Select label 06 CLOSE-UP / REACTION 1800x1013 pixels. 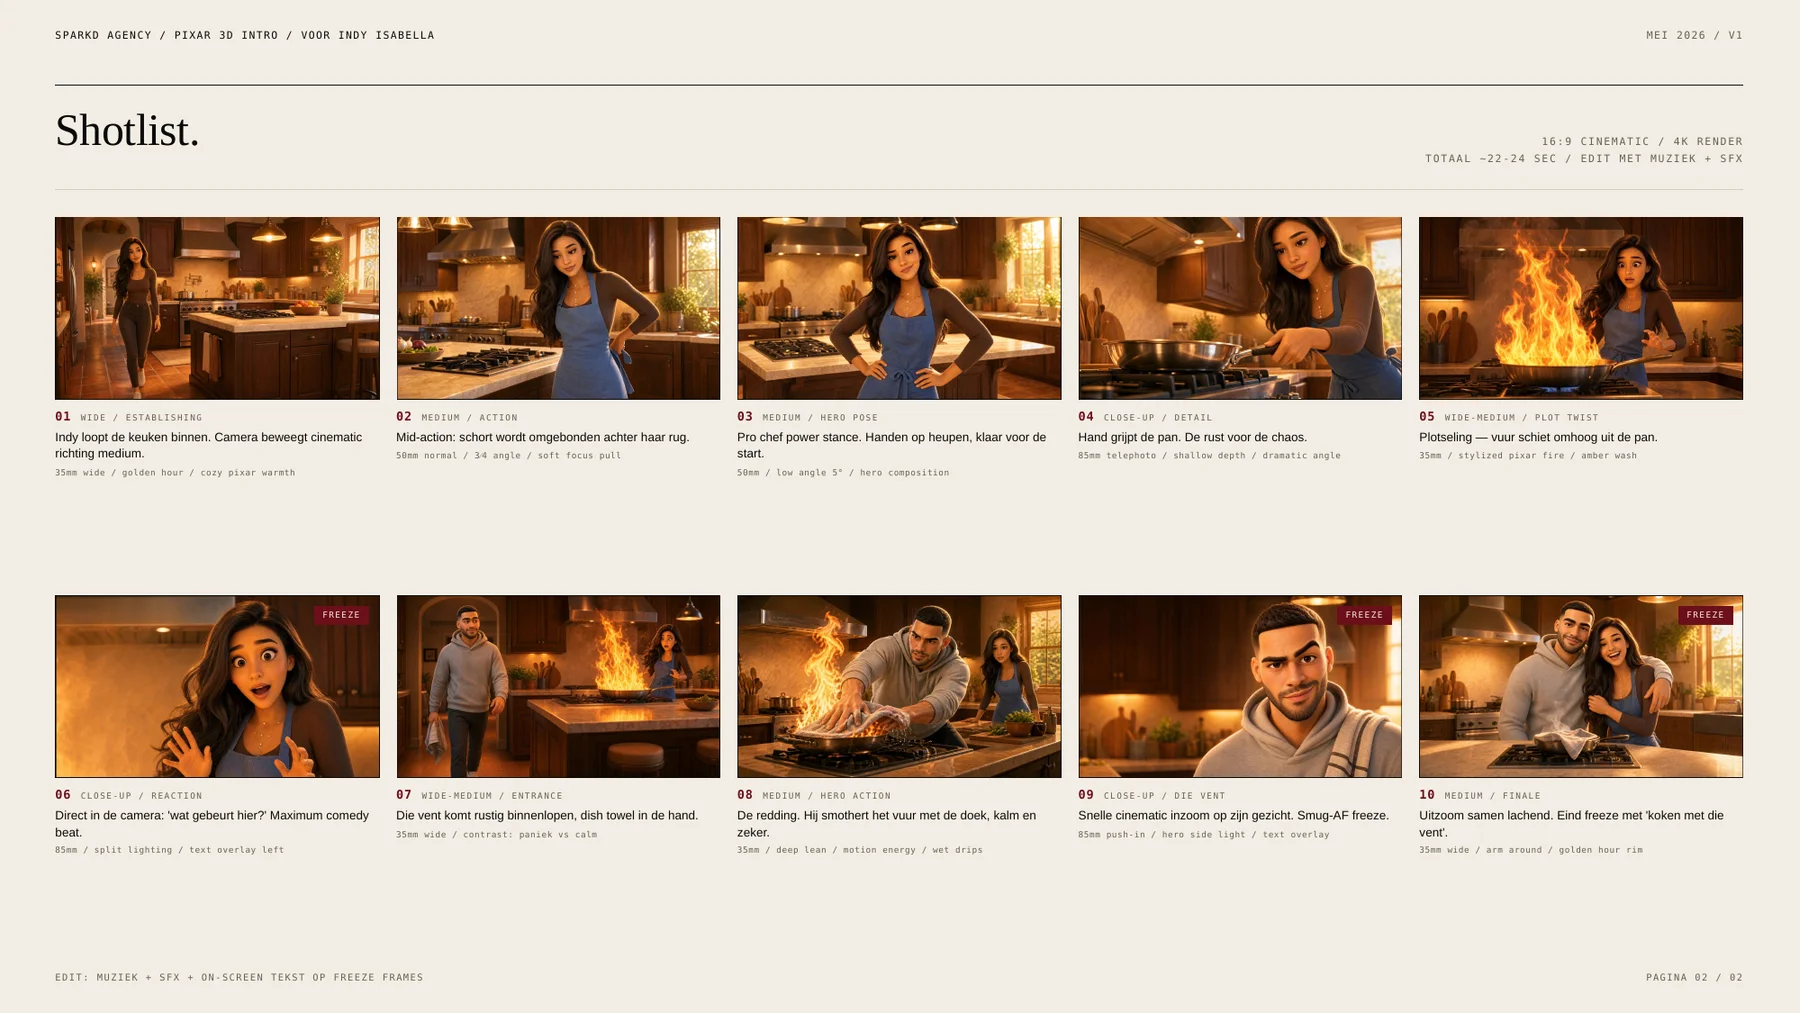(129, 795)
